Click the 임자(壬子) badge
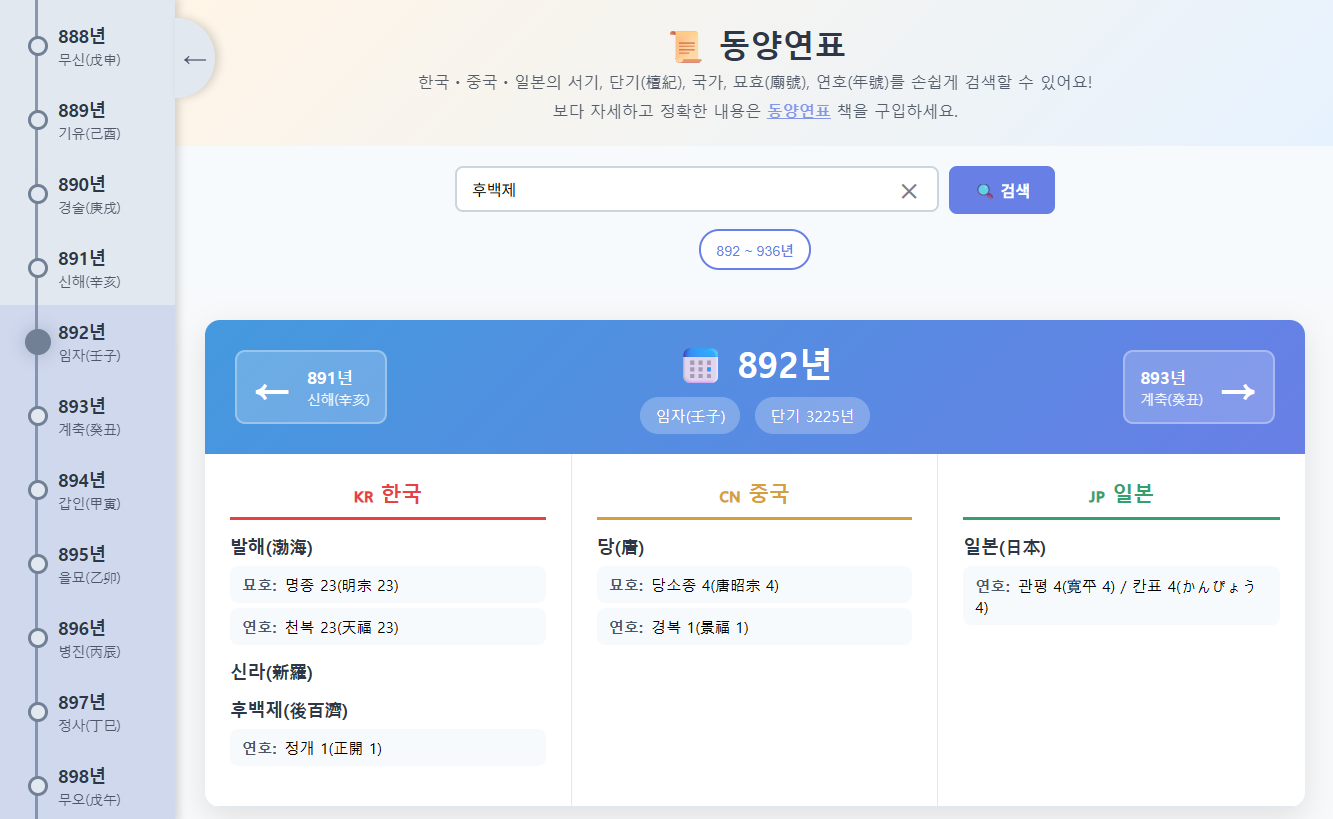The height and width of the screenshot is (819, 1333). coord(690,416)
